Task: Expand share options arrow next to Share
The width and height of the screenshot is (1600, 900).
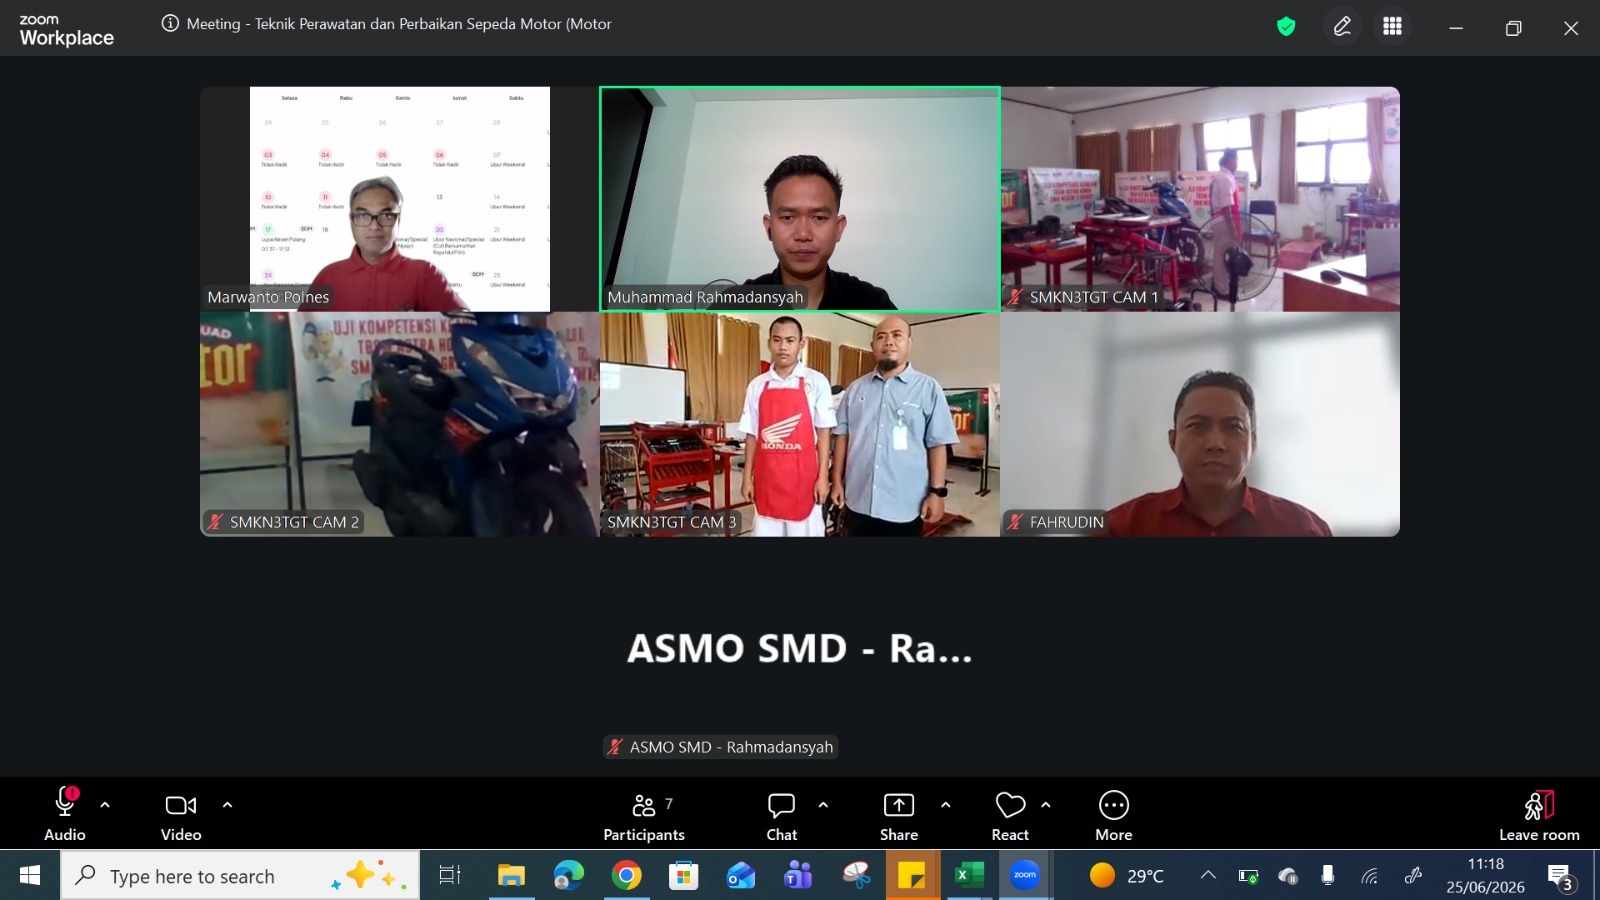Action: 945,805
